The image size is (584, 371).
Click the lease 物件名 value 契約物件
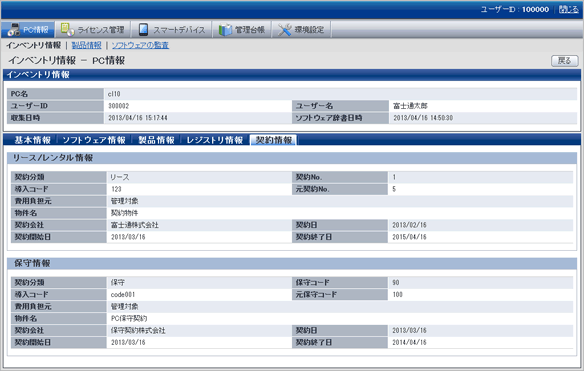coord(124,213)
